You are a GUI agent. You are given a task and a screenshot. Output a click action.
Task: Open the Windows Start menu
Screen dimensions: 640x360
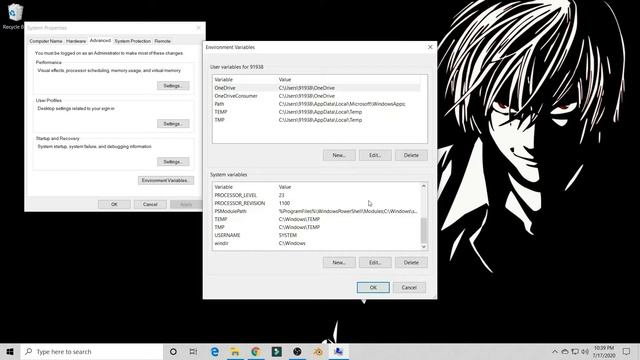coord(10,351)
